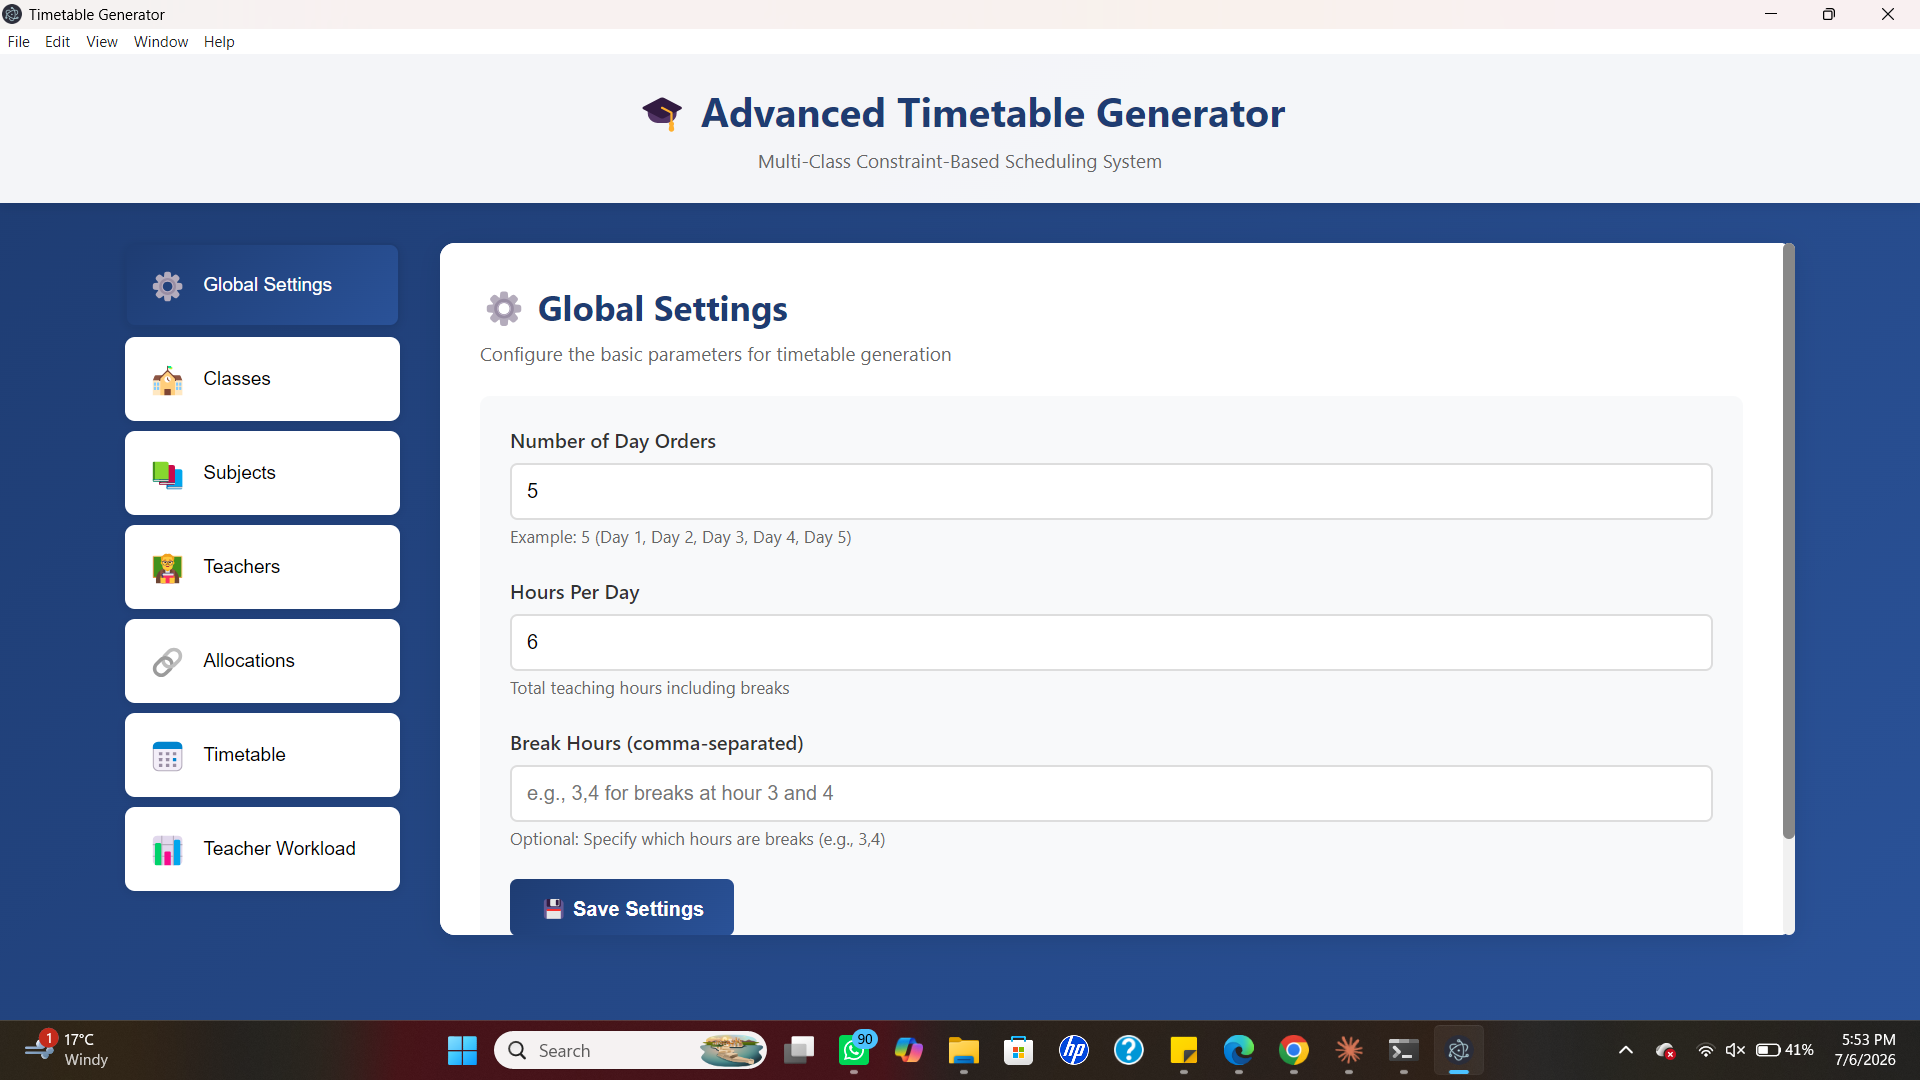Click the muted volume tray icon
This screenshot has height=1080, width=1920.
point(1735,1051)
